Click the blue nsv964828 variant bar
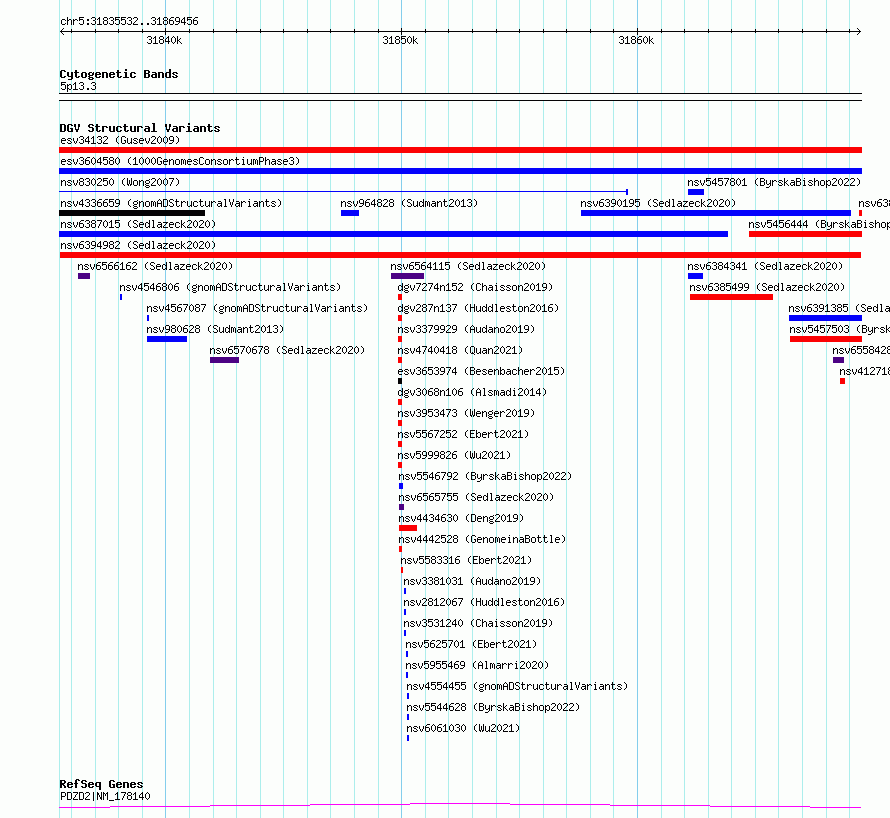Viewport: 890px width, 818px height. 350,213
